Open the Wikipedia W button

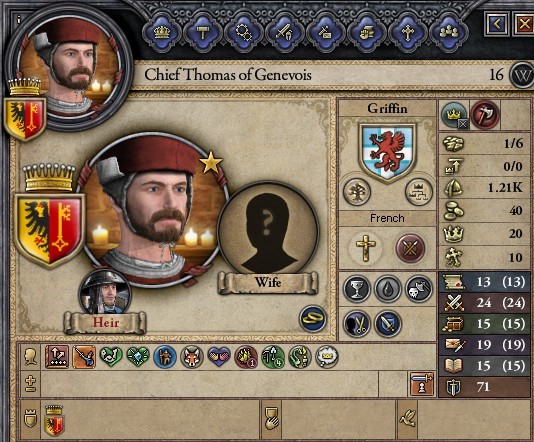click(x=522, y=75)
